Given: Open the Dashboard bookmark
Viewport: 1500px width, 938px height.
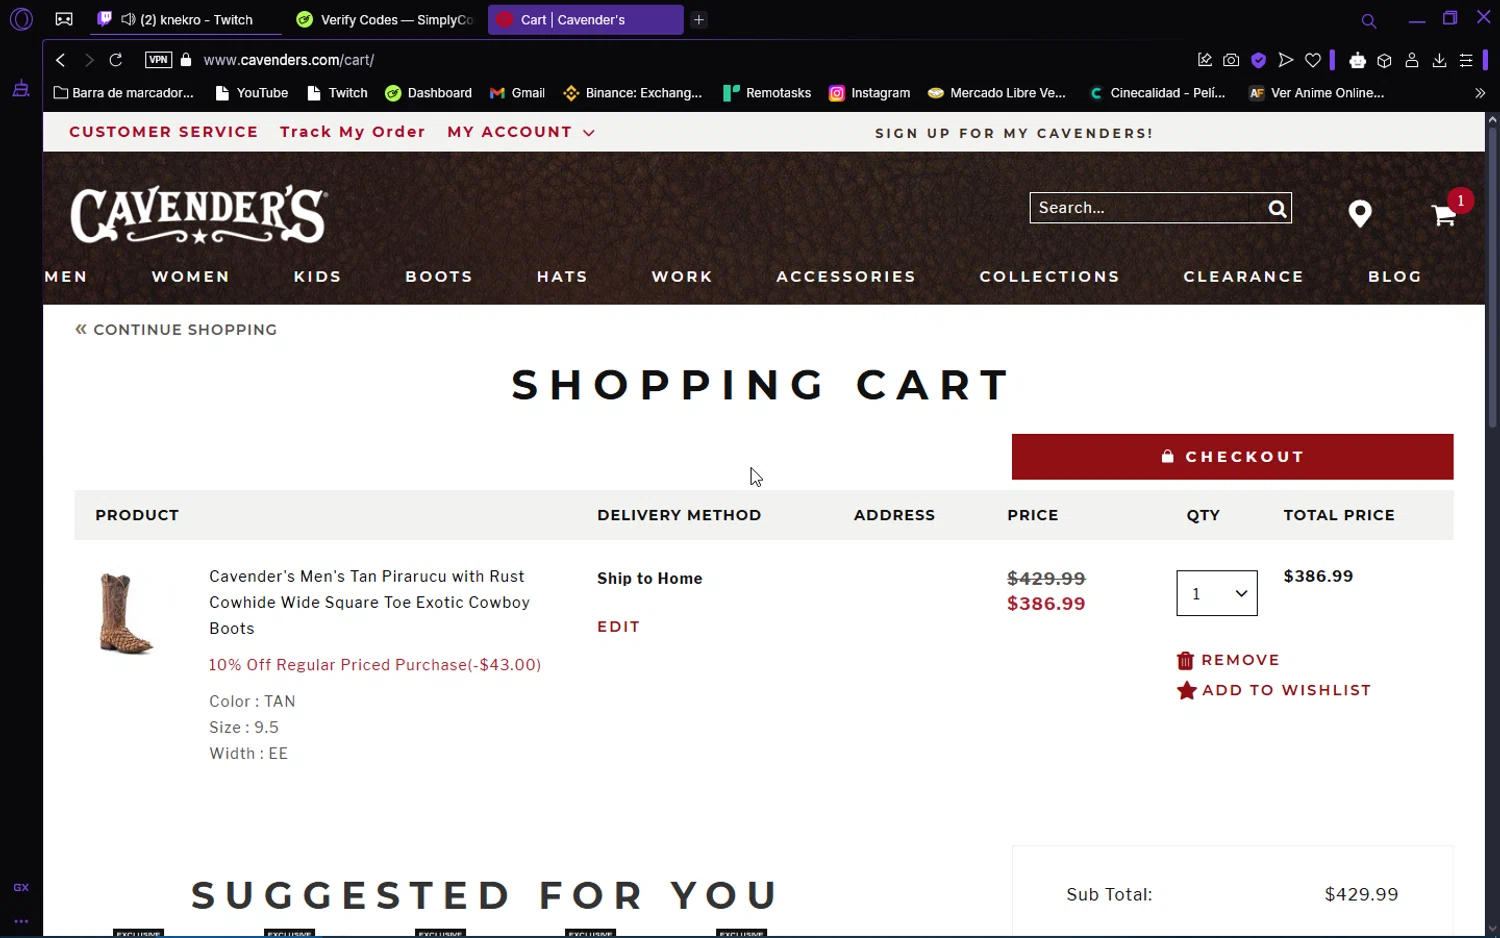Looking at the screenshot, I should point(429,93).
